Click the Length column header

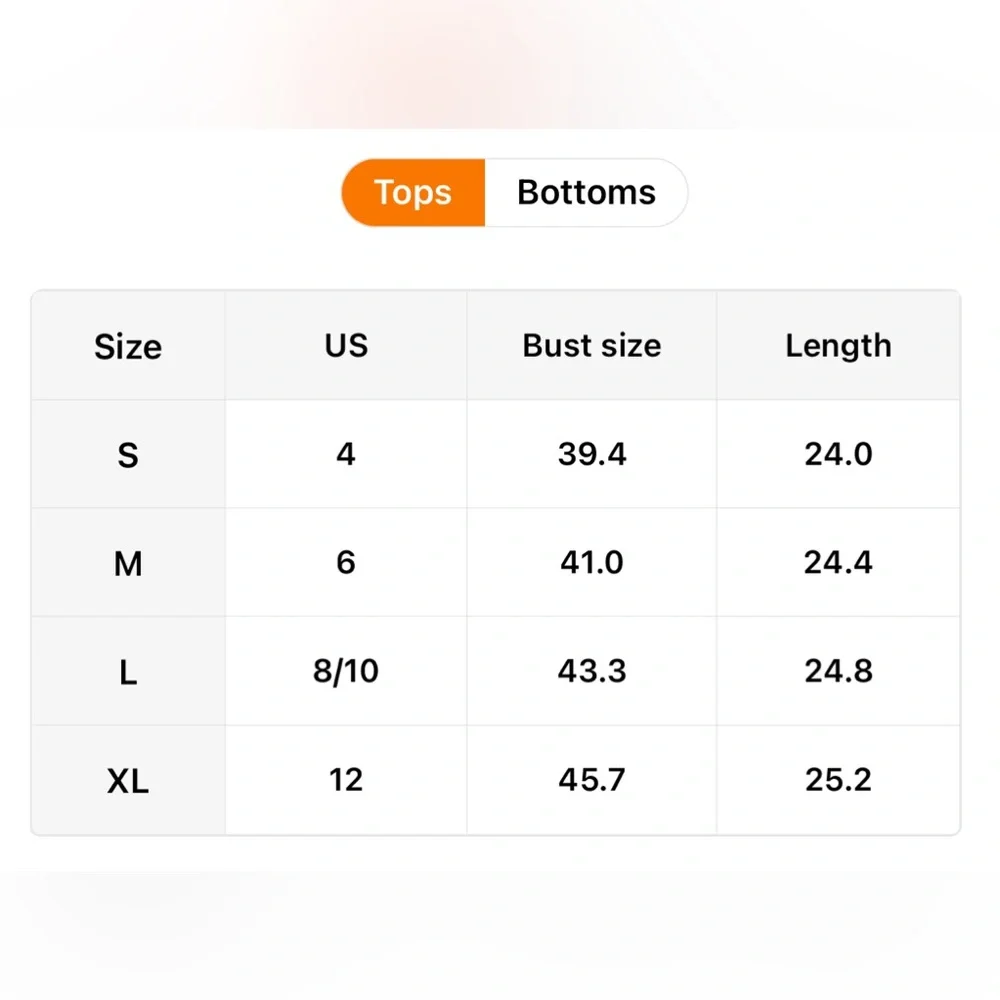838,346
